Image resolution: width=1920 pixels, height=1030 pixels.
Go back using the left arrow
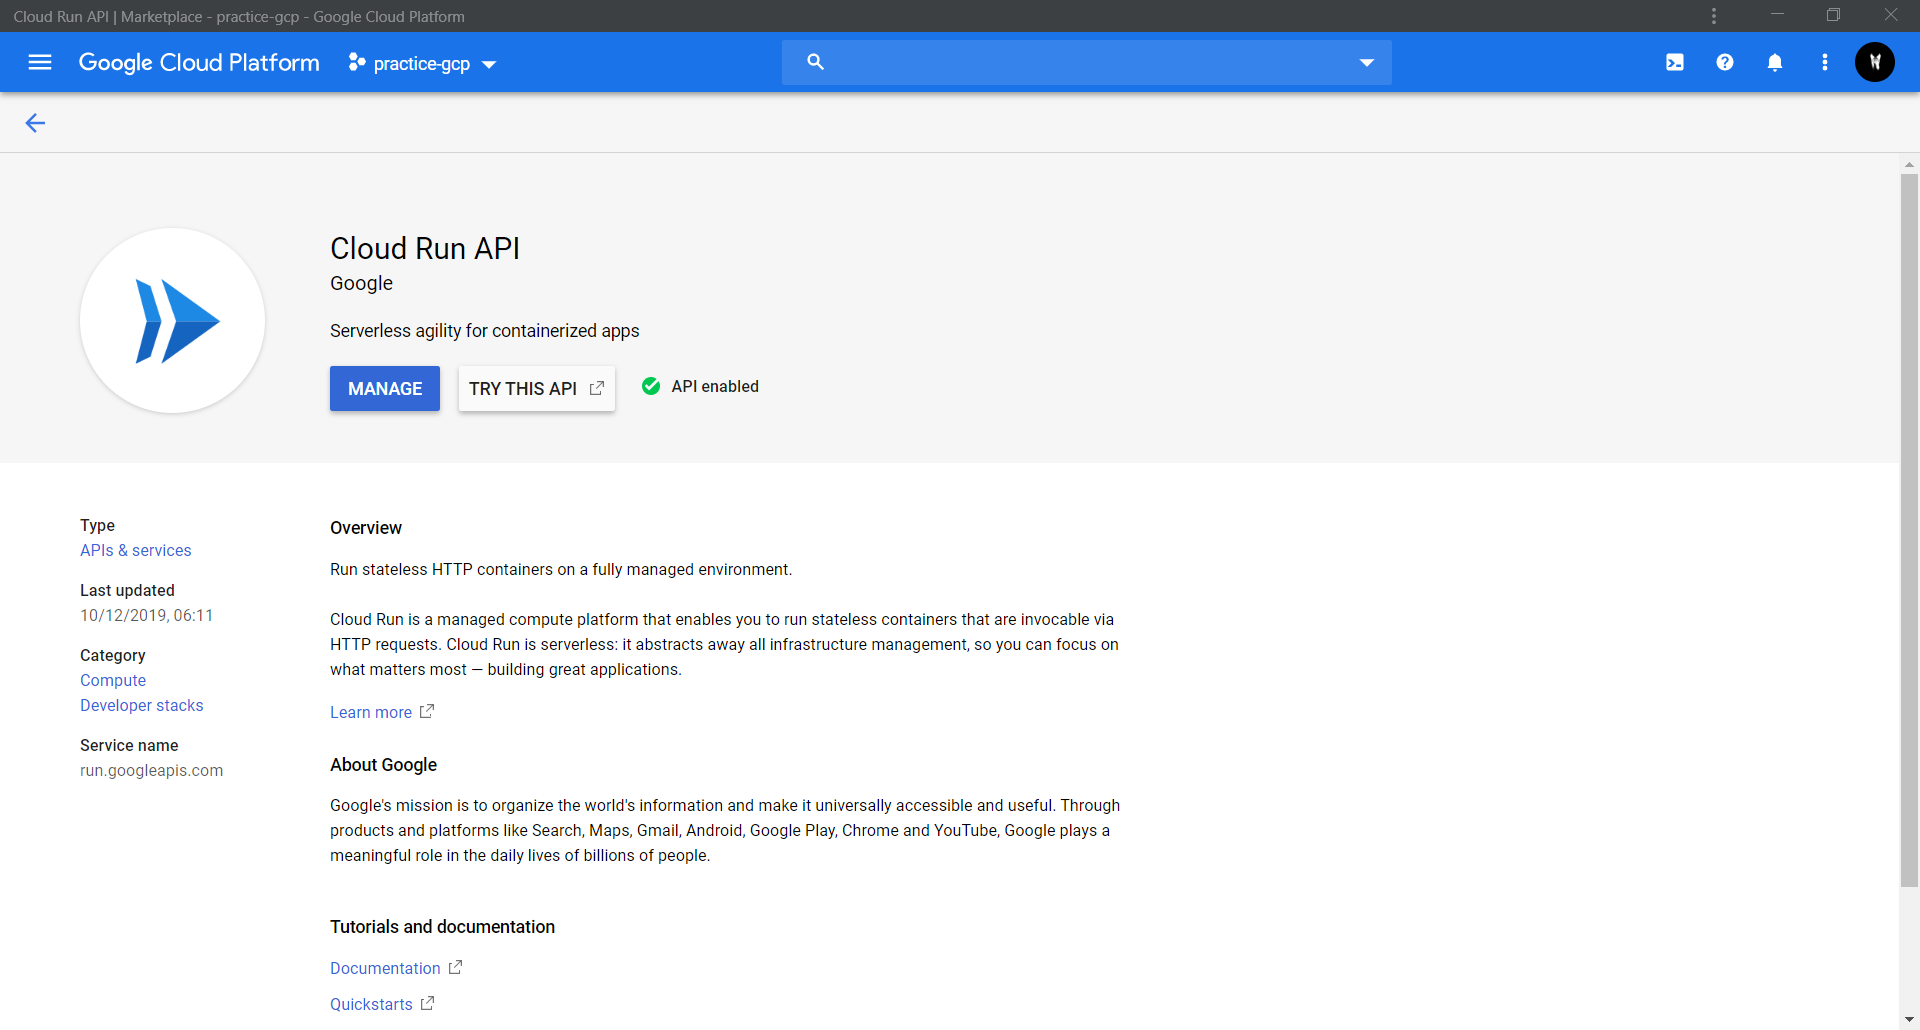[x=35, y=123]
